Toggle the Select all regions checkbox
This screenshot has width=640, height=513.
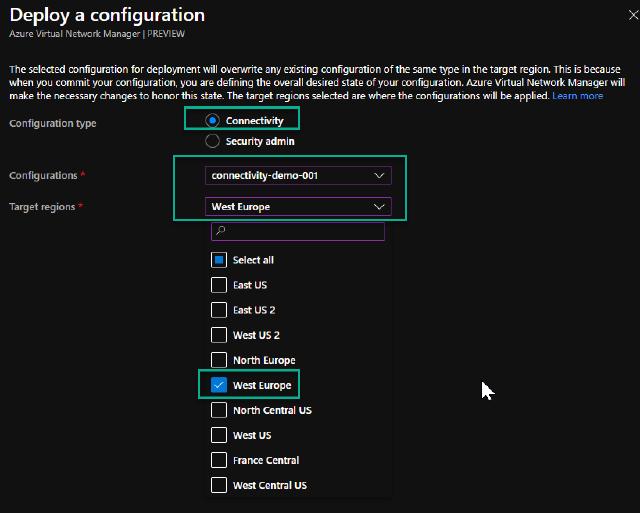click(220, 260)
